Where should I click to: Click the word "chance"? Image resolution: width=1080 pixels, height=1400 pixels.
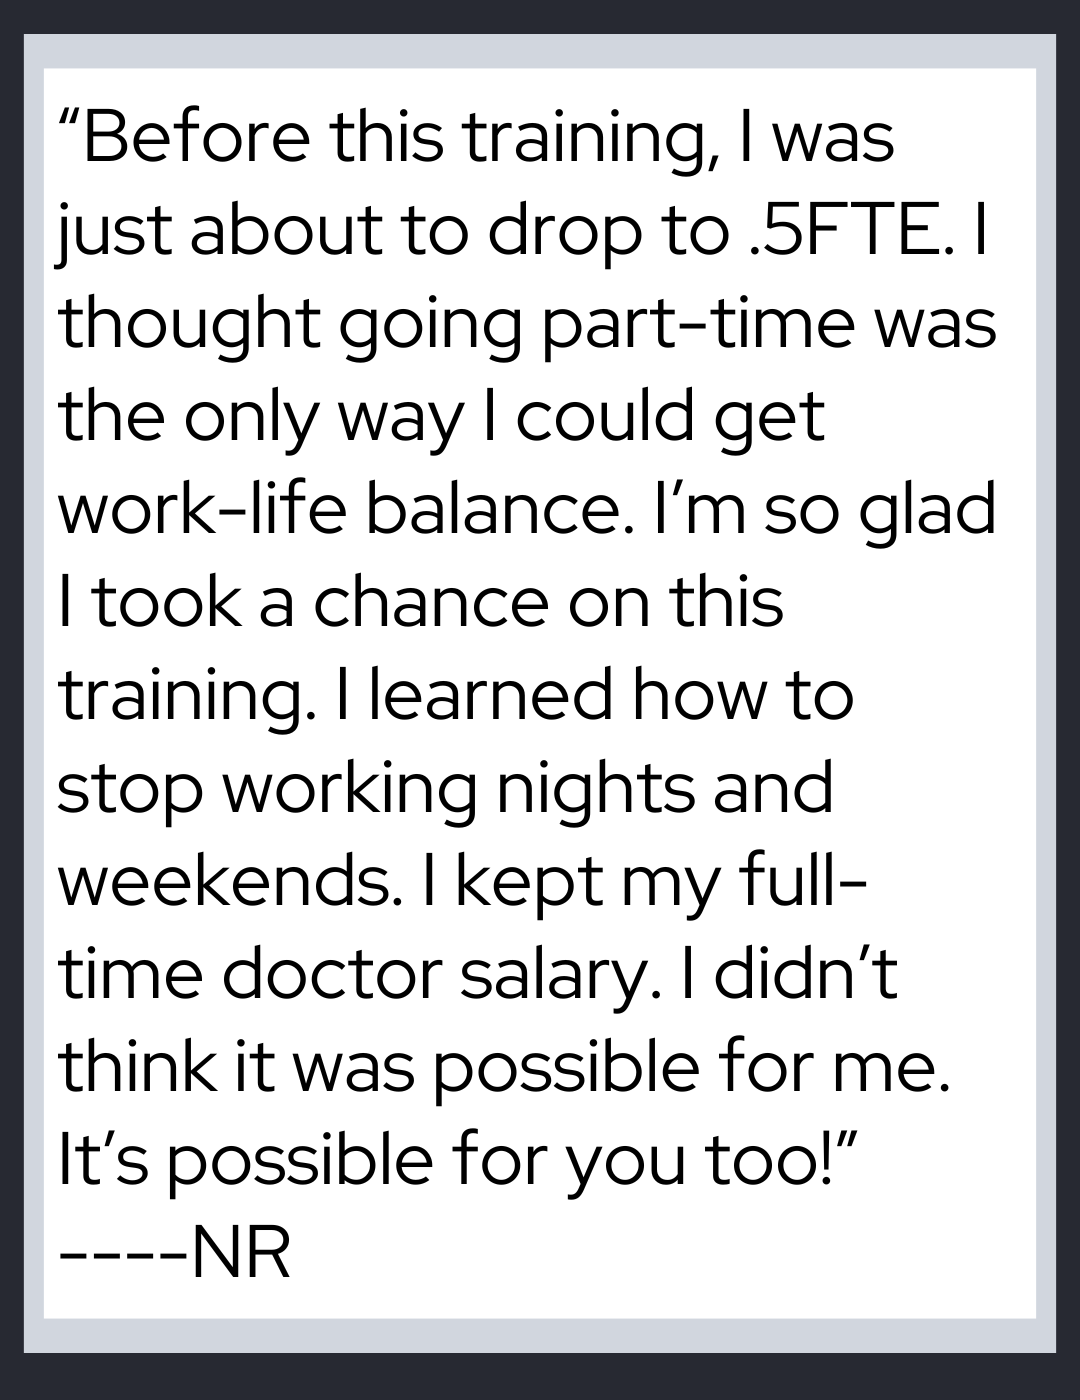(x=431, y=603)
